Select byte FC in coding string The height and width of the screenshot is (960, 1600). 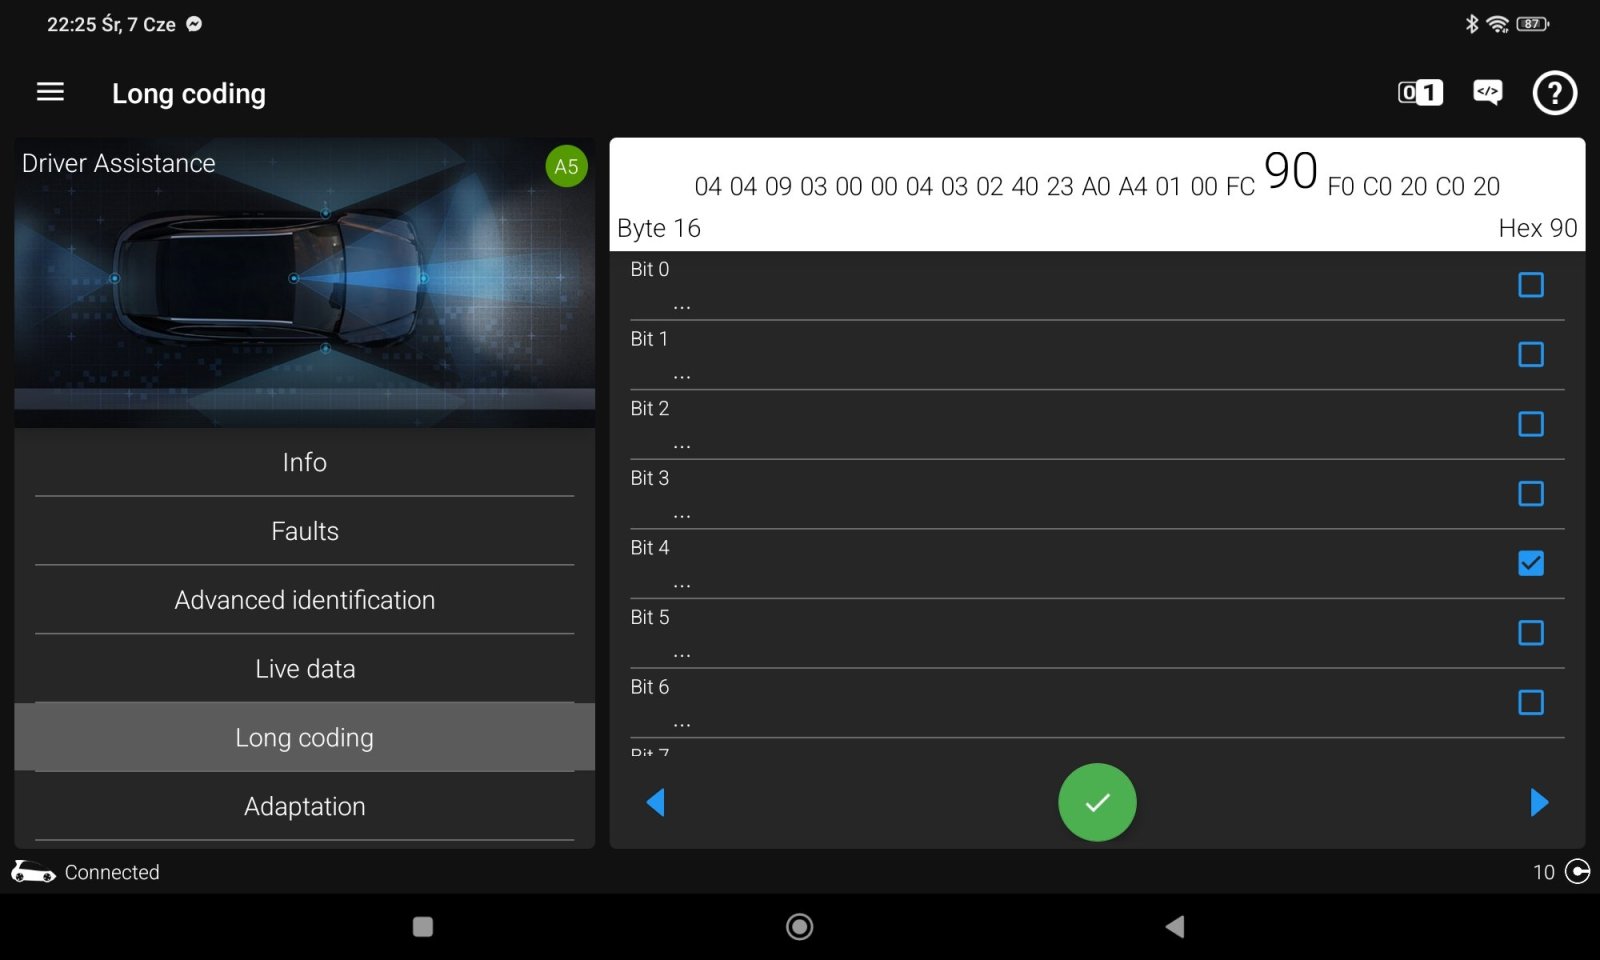(x=1240, y=187)
